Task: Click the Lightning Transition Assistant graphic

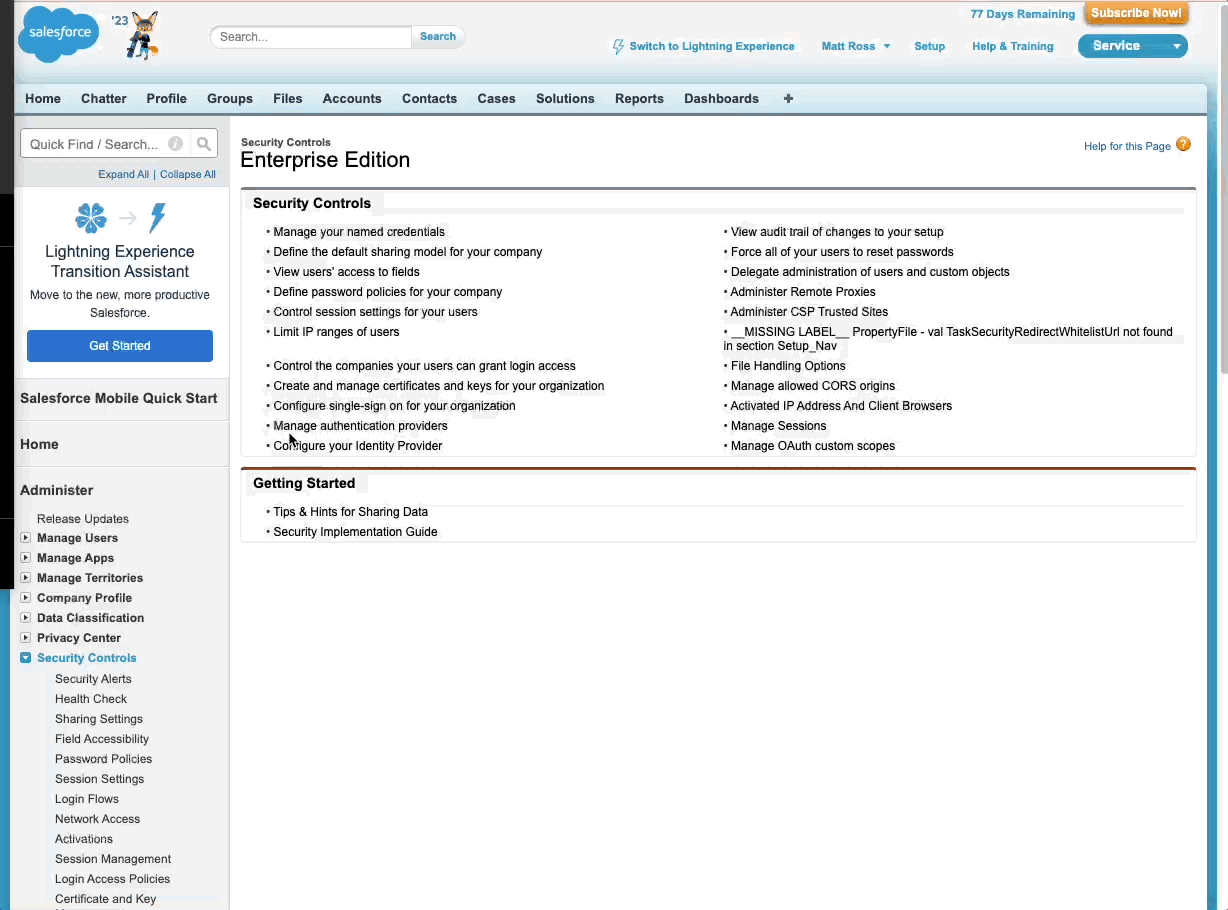Action: click(120, 217)
